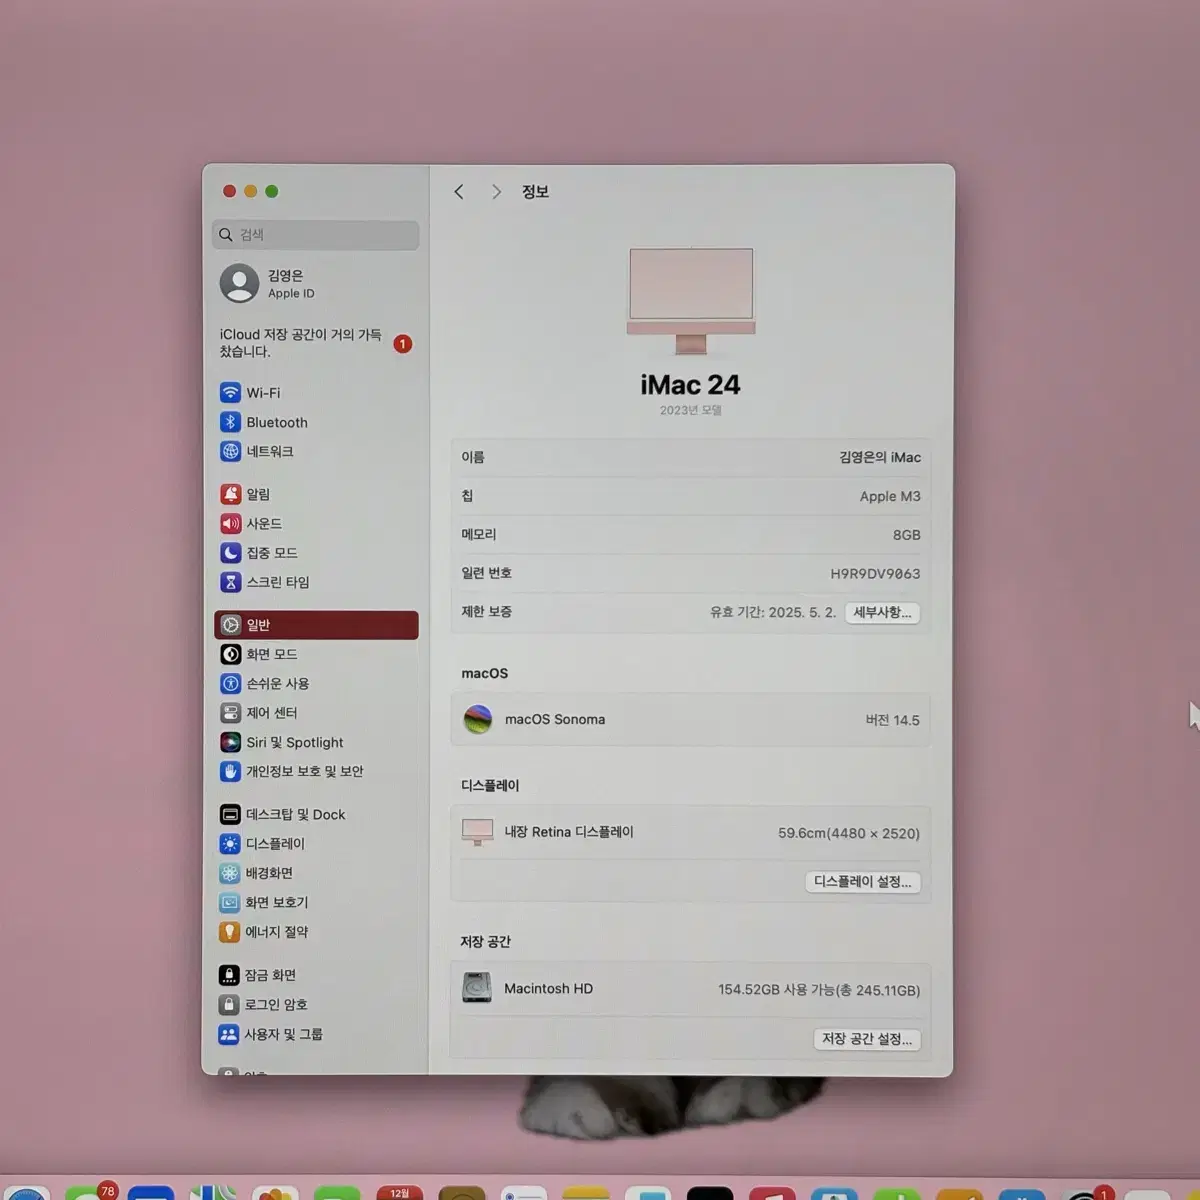Click the Macintosh HD disk label
Viewport: 1200px width, 1200px height.
(549, 988)
